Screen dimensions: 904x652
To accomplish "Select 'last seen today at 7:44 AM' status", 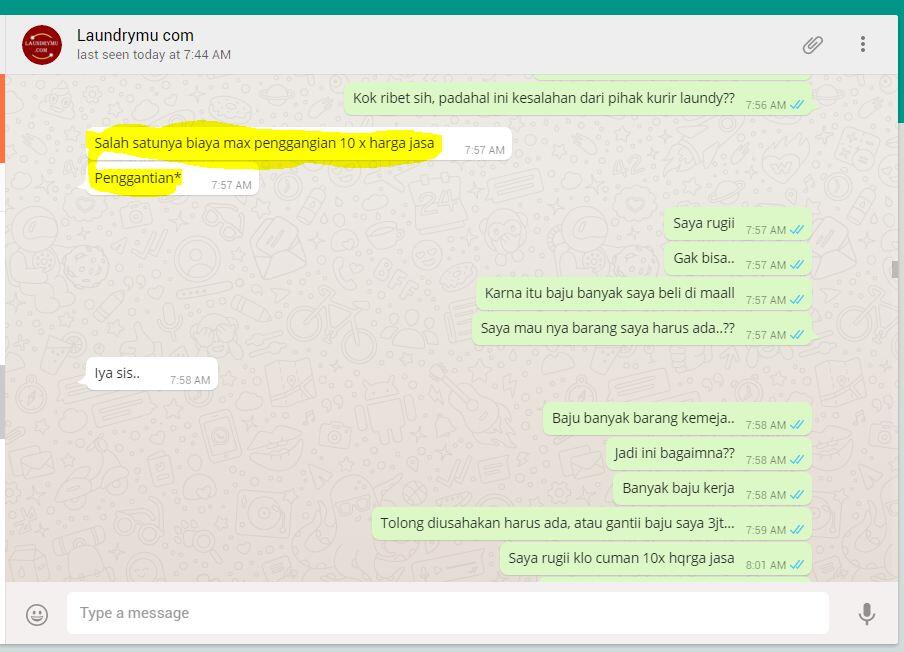I will coord(153,55).
